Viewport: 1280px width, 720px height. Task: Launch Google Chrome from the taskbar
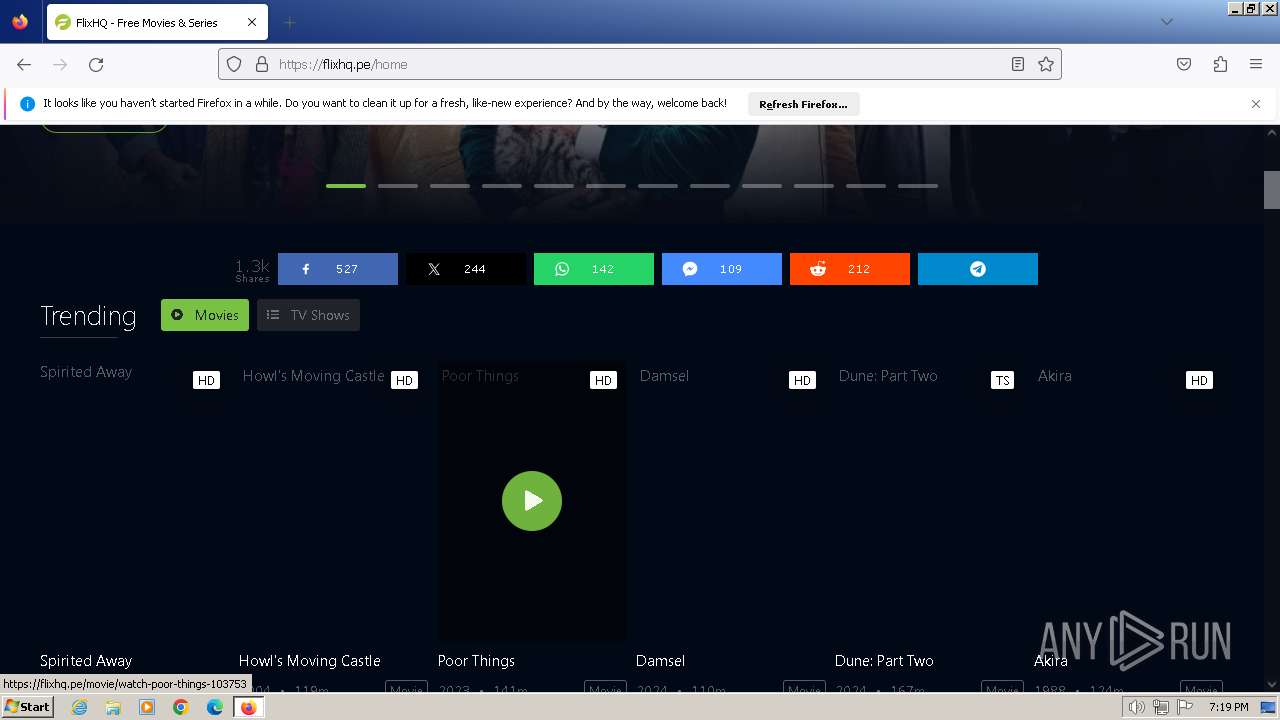(x=181, y=707)
